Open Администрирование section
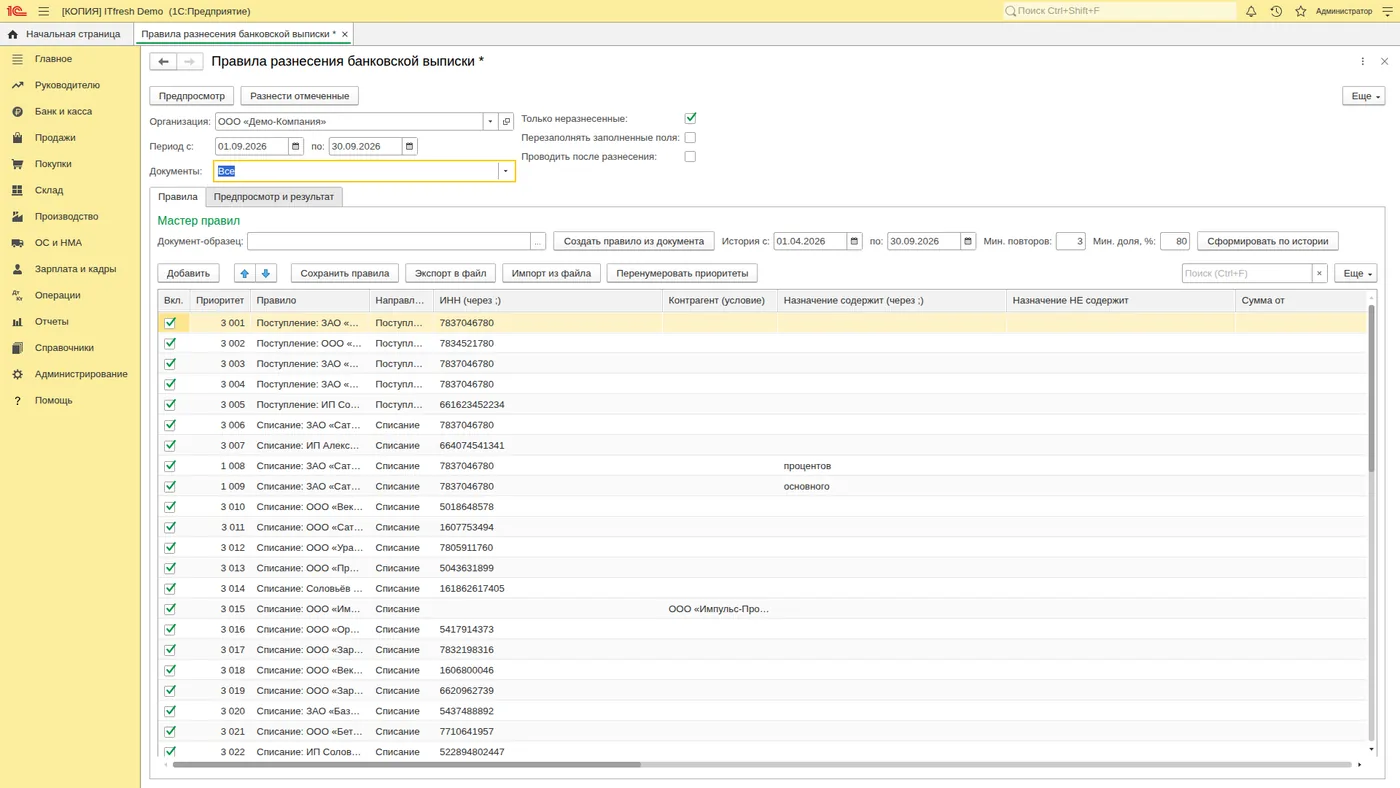Image resolution: width=1400 pixels, height=788 pixels. point(81,374)
